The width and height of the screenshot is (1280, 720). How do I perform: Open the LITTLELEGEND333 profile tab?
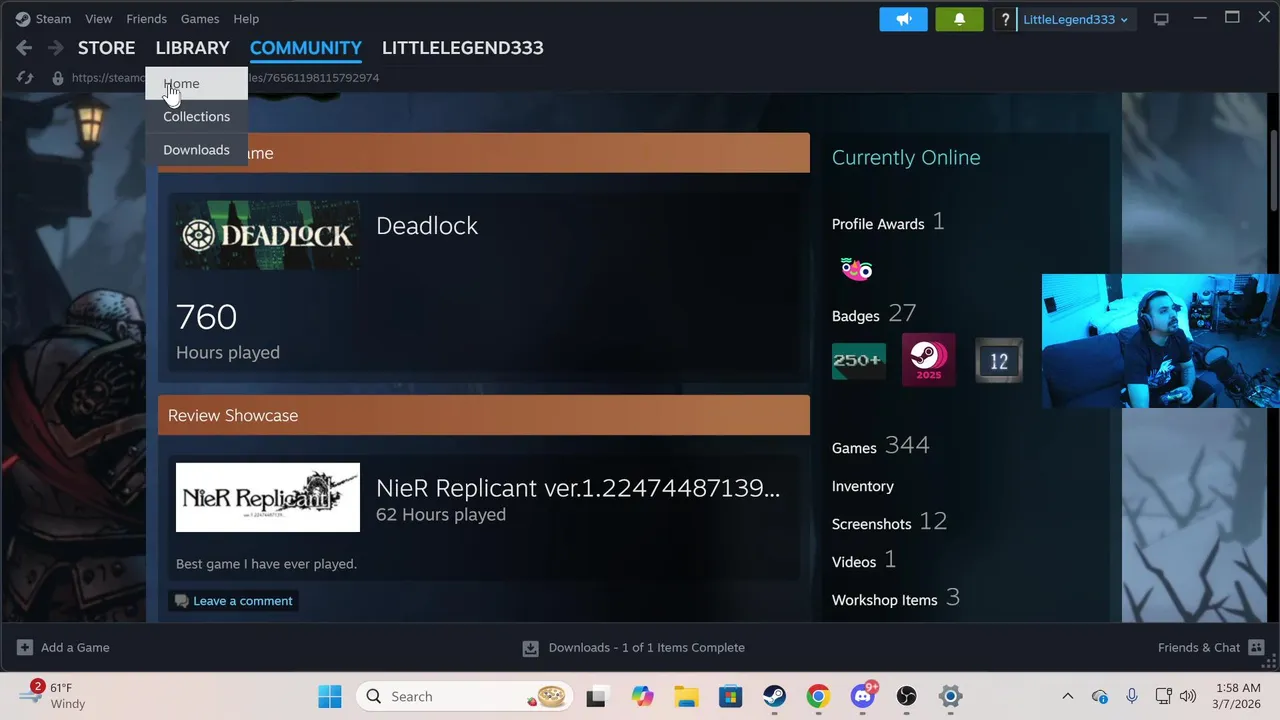tap(463, 48)
